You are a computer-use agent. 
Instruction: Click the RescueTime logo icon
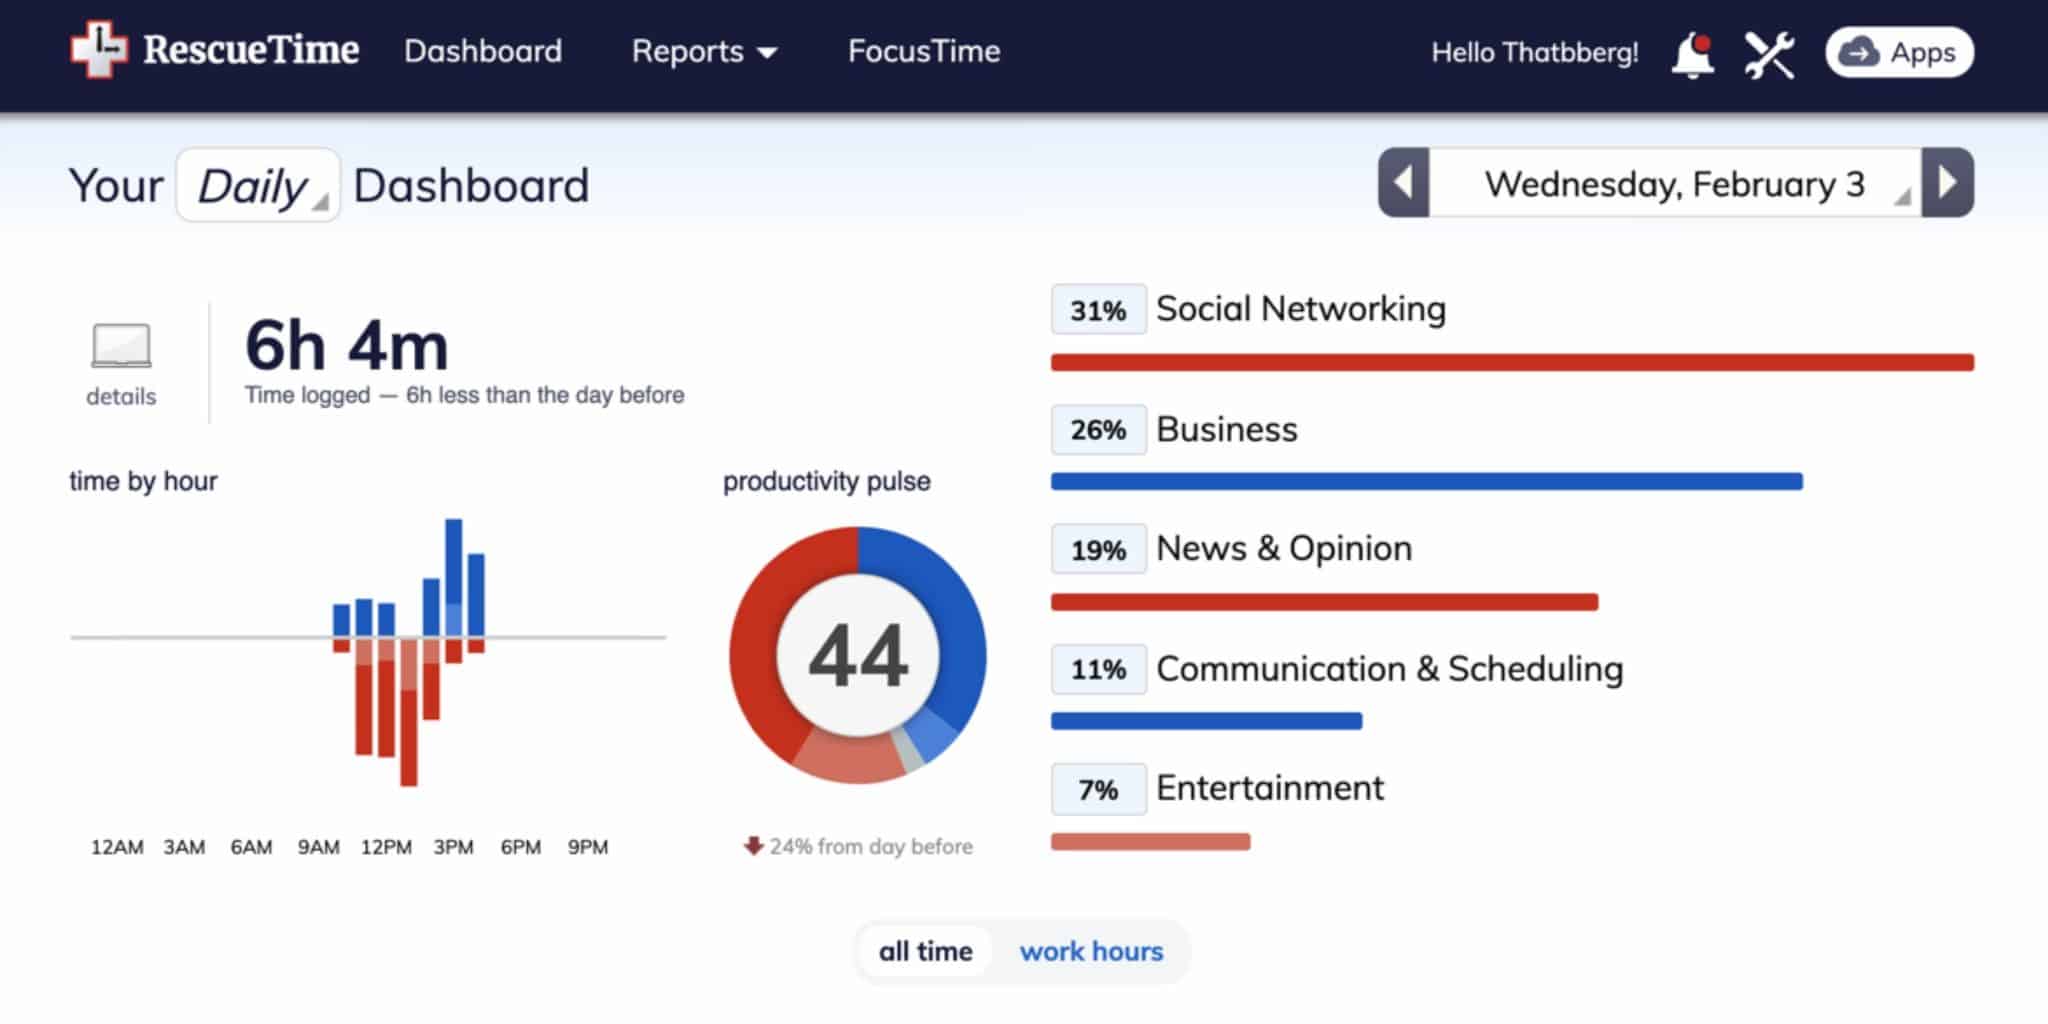[98, 50]
